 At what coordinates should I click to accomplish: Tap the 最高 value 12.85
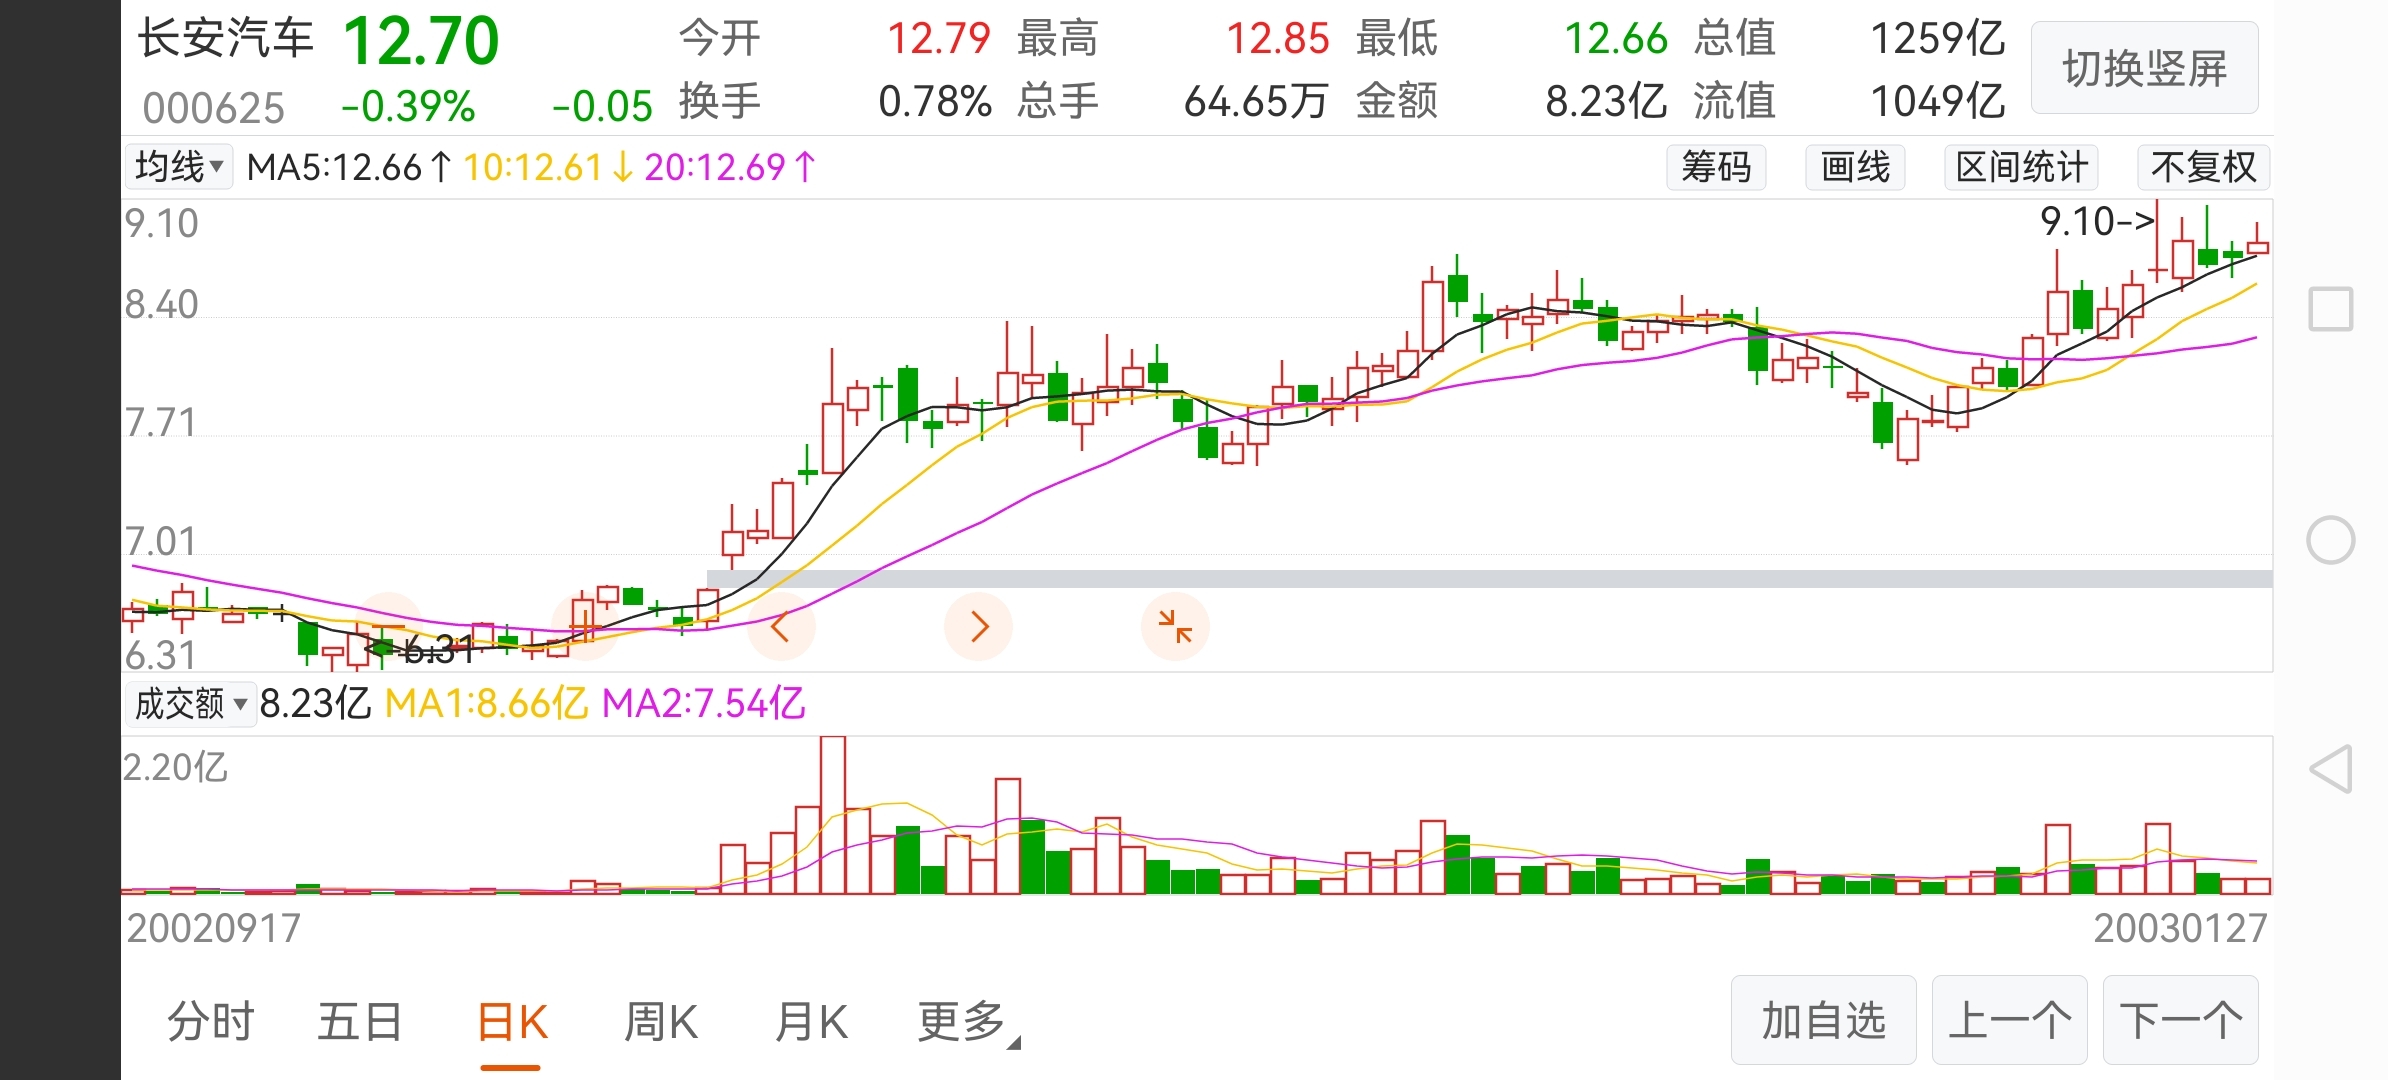tap(1277, 39)
